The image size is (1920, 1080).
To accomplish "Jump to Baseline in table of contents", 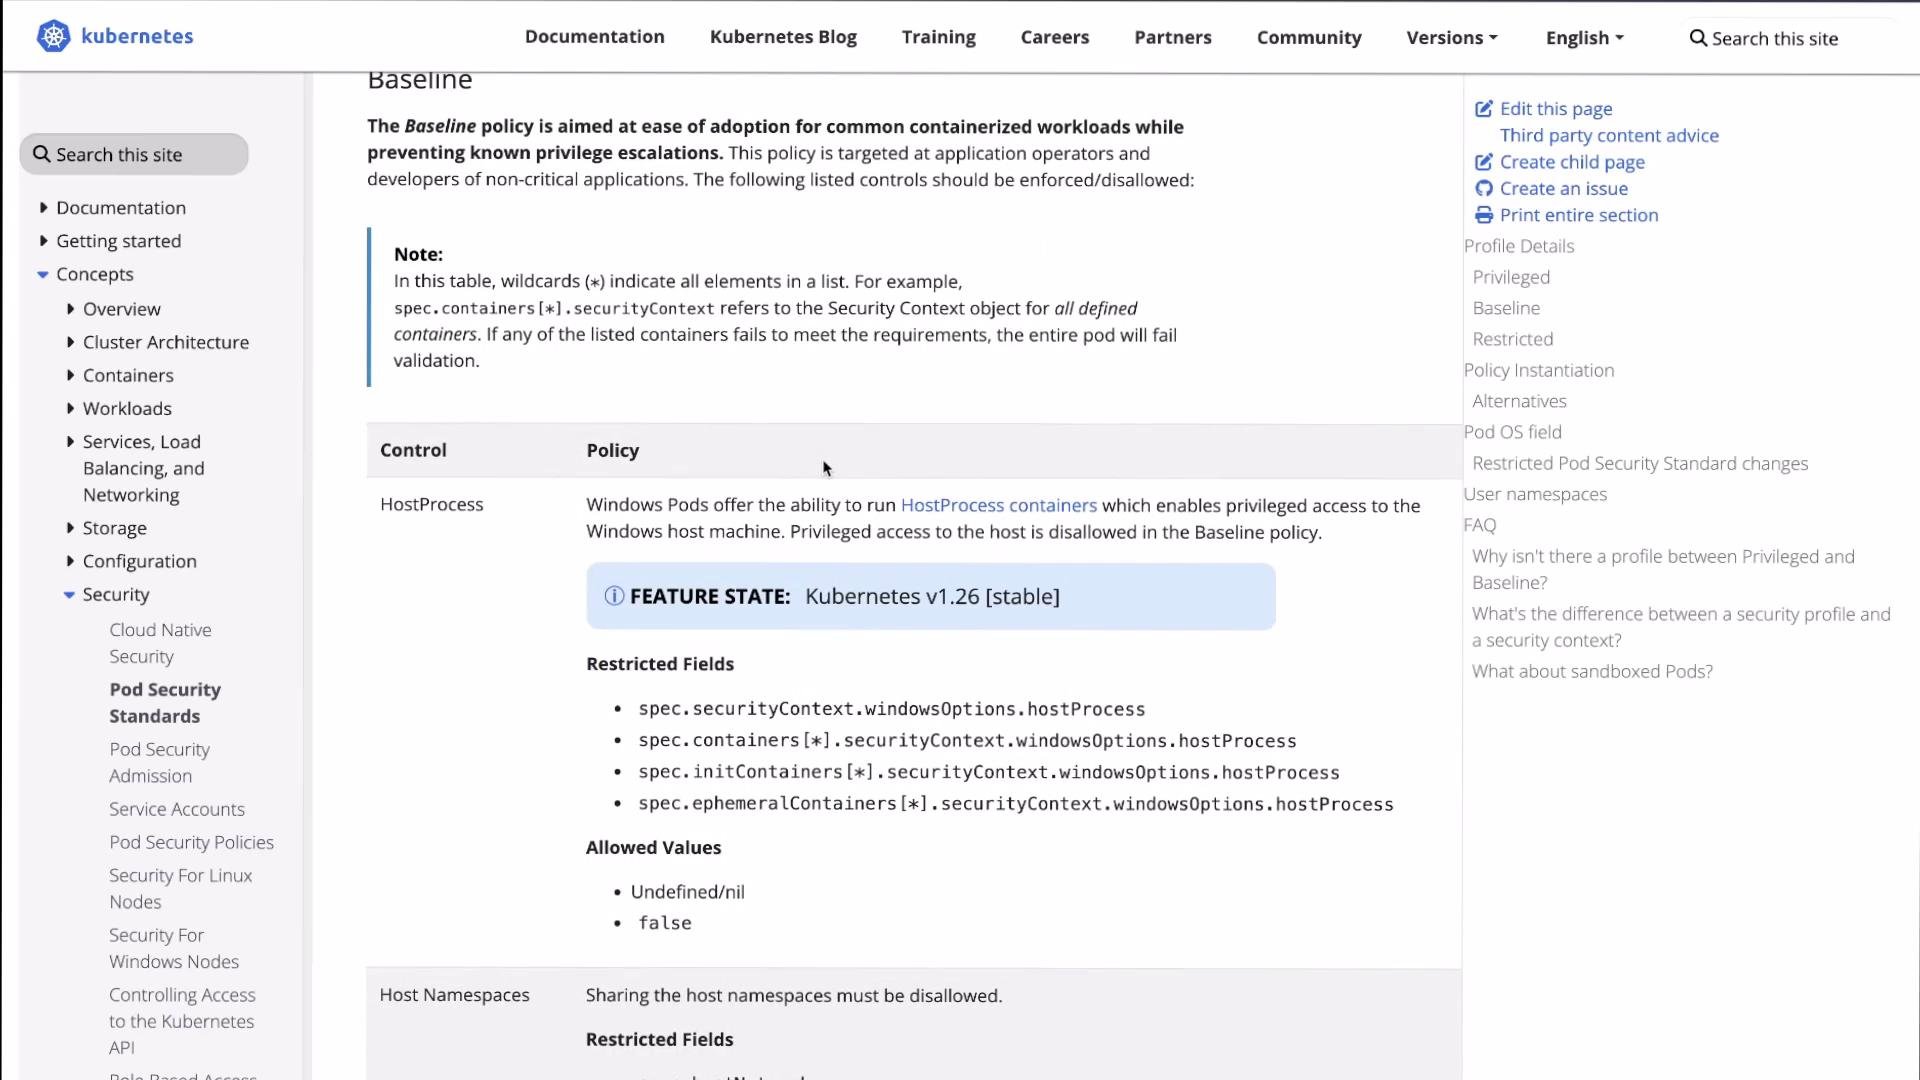I will tap(1506, 308).
